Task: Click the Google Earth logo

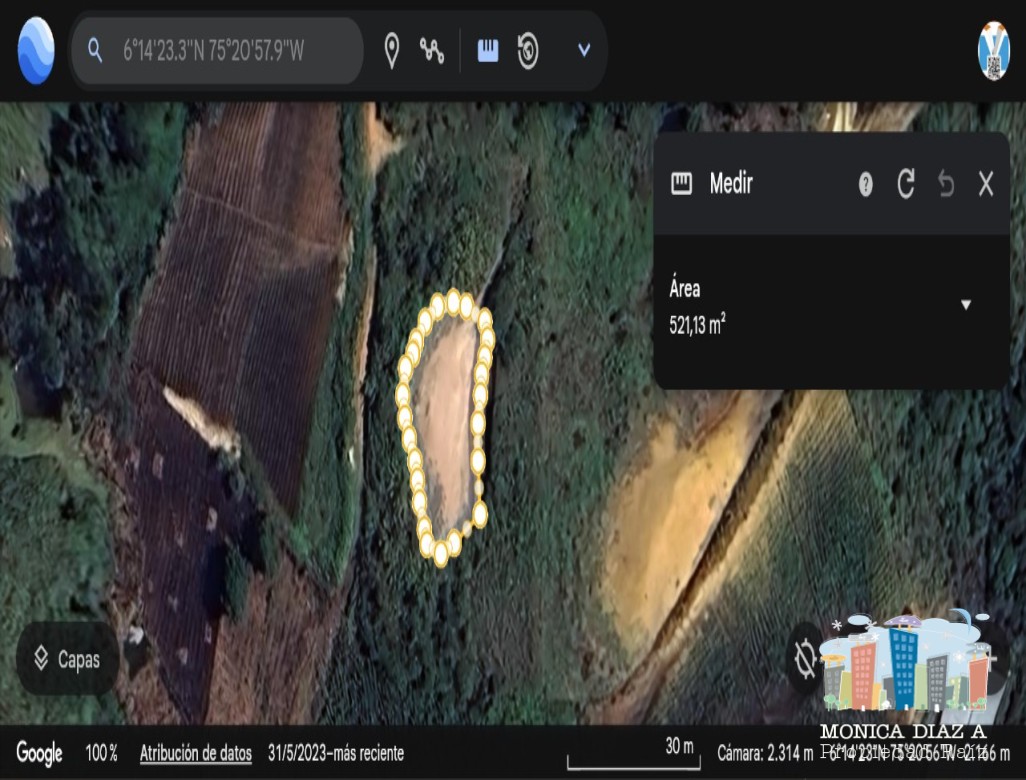Action: tap(36, 50)
